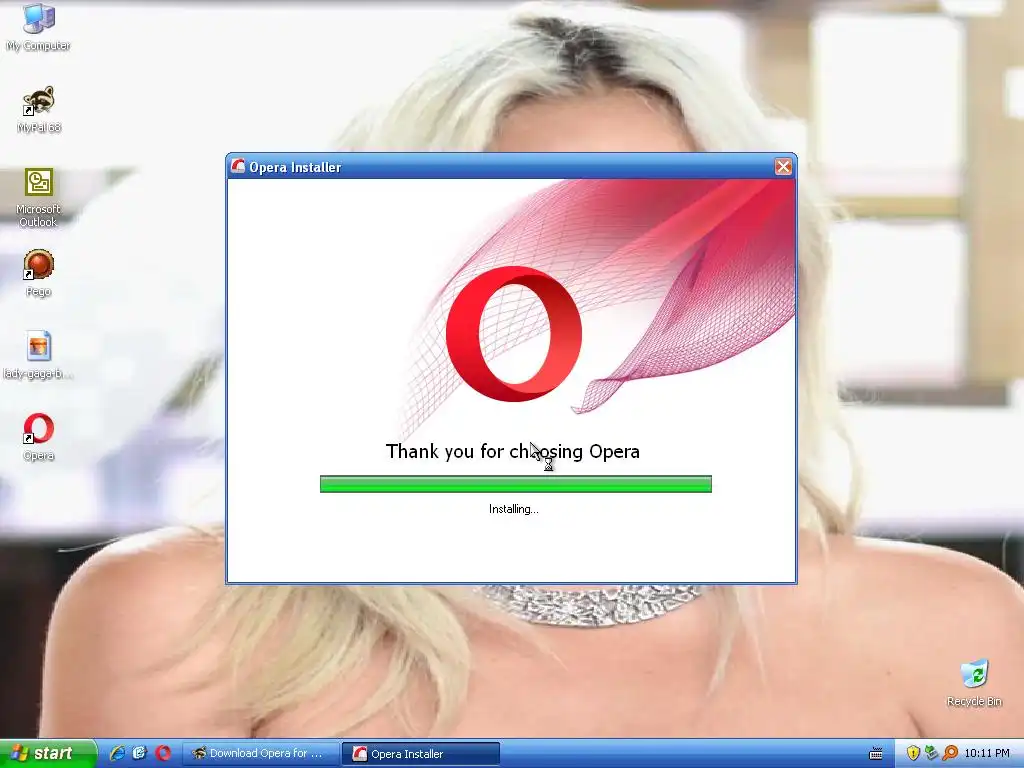Click the 'Installing...' status text
The width and height of the screenshot is (1024, 768).
(514, 509)
